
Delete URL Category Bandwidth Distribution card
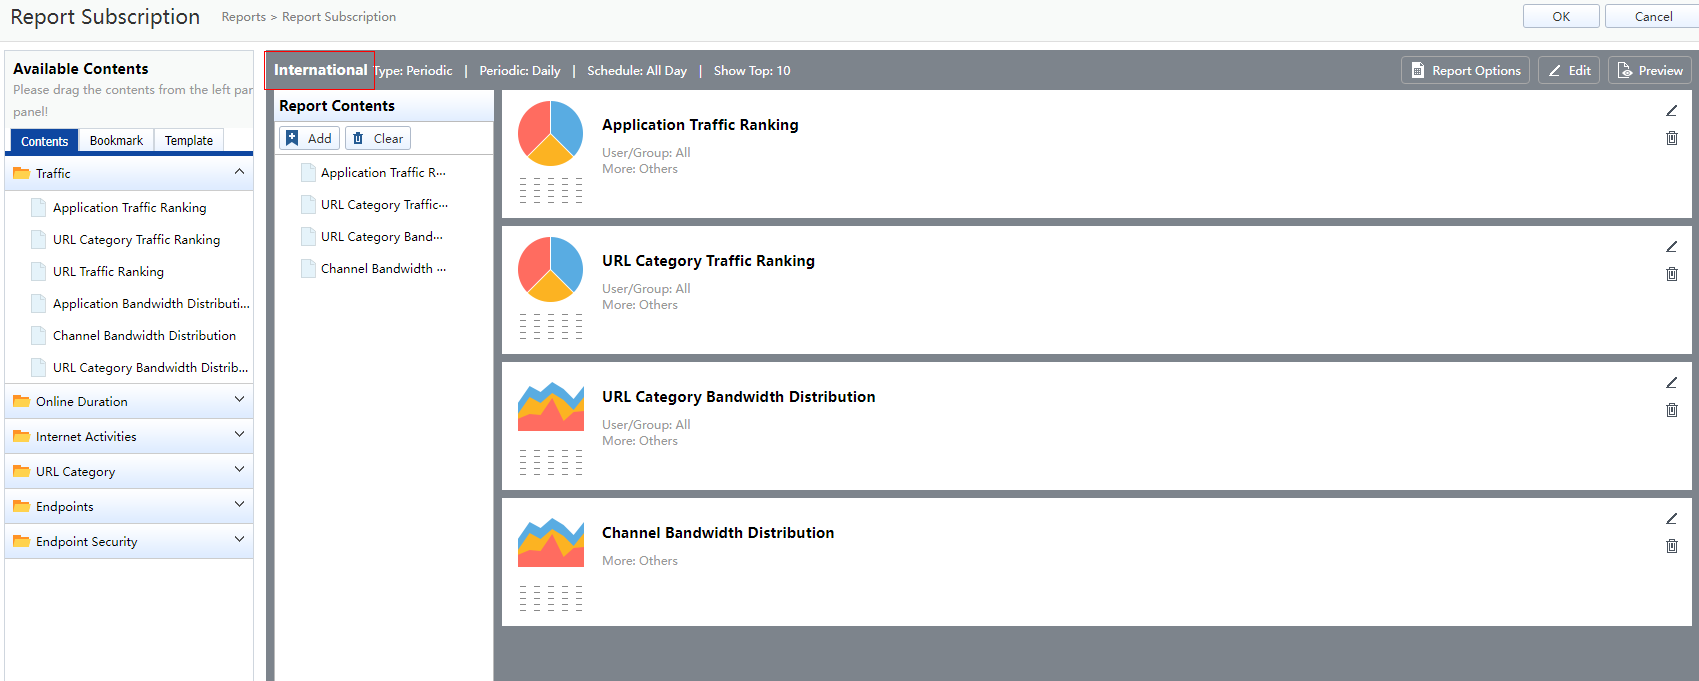tap(1671, 410)
